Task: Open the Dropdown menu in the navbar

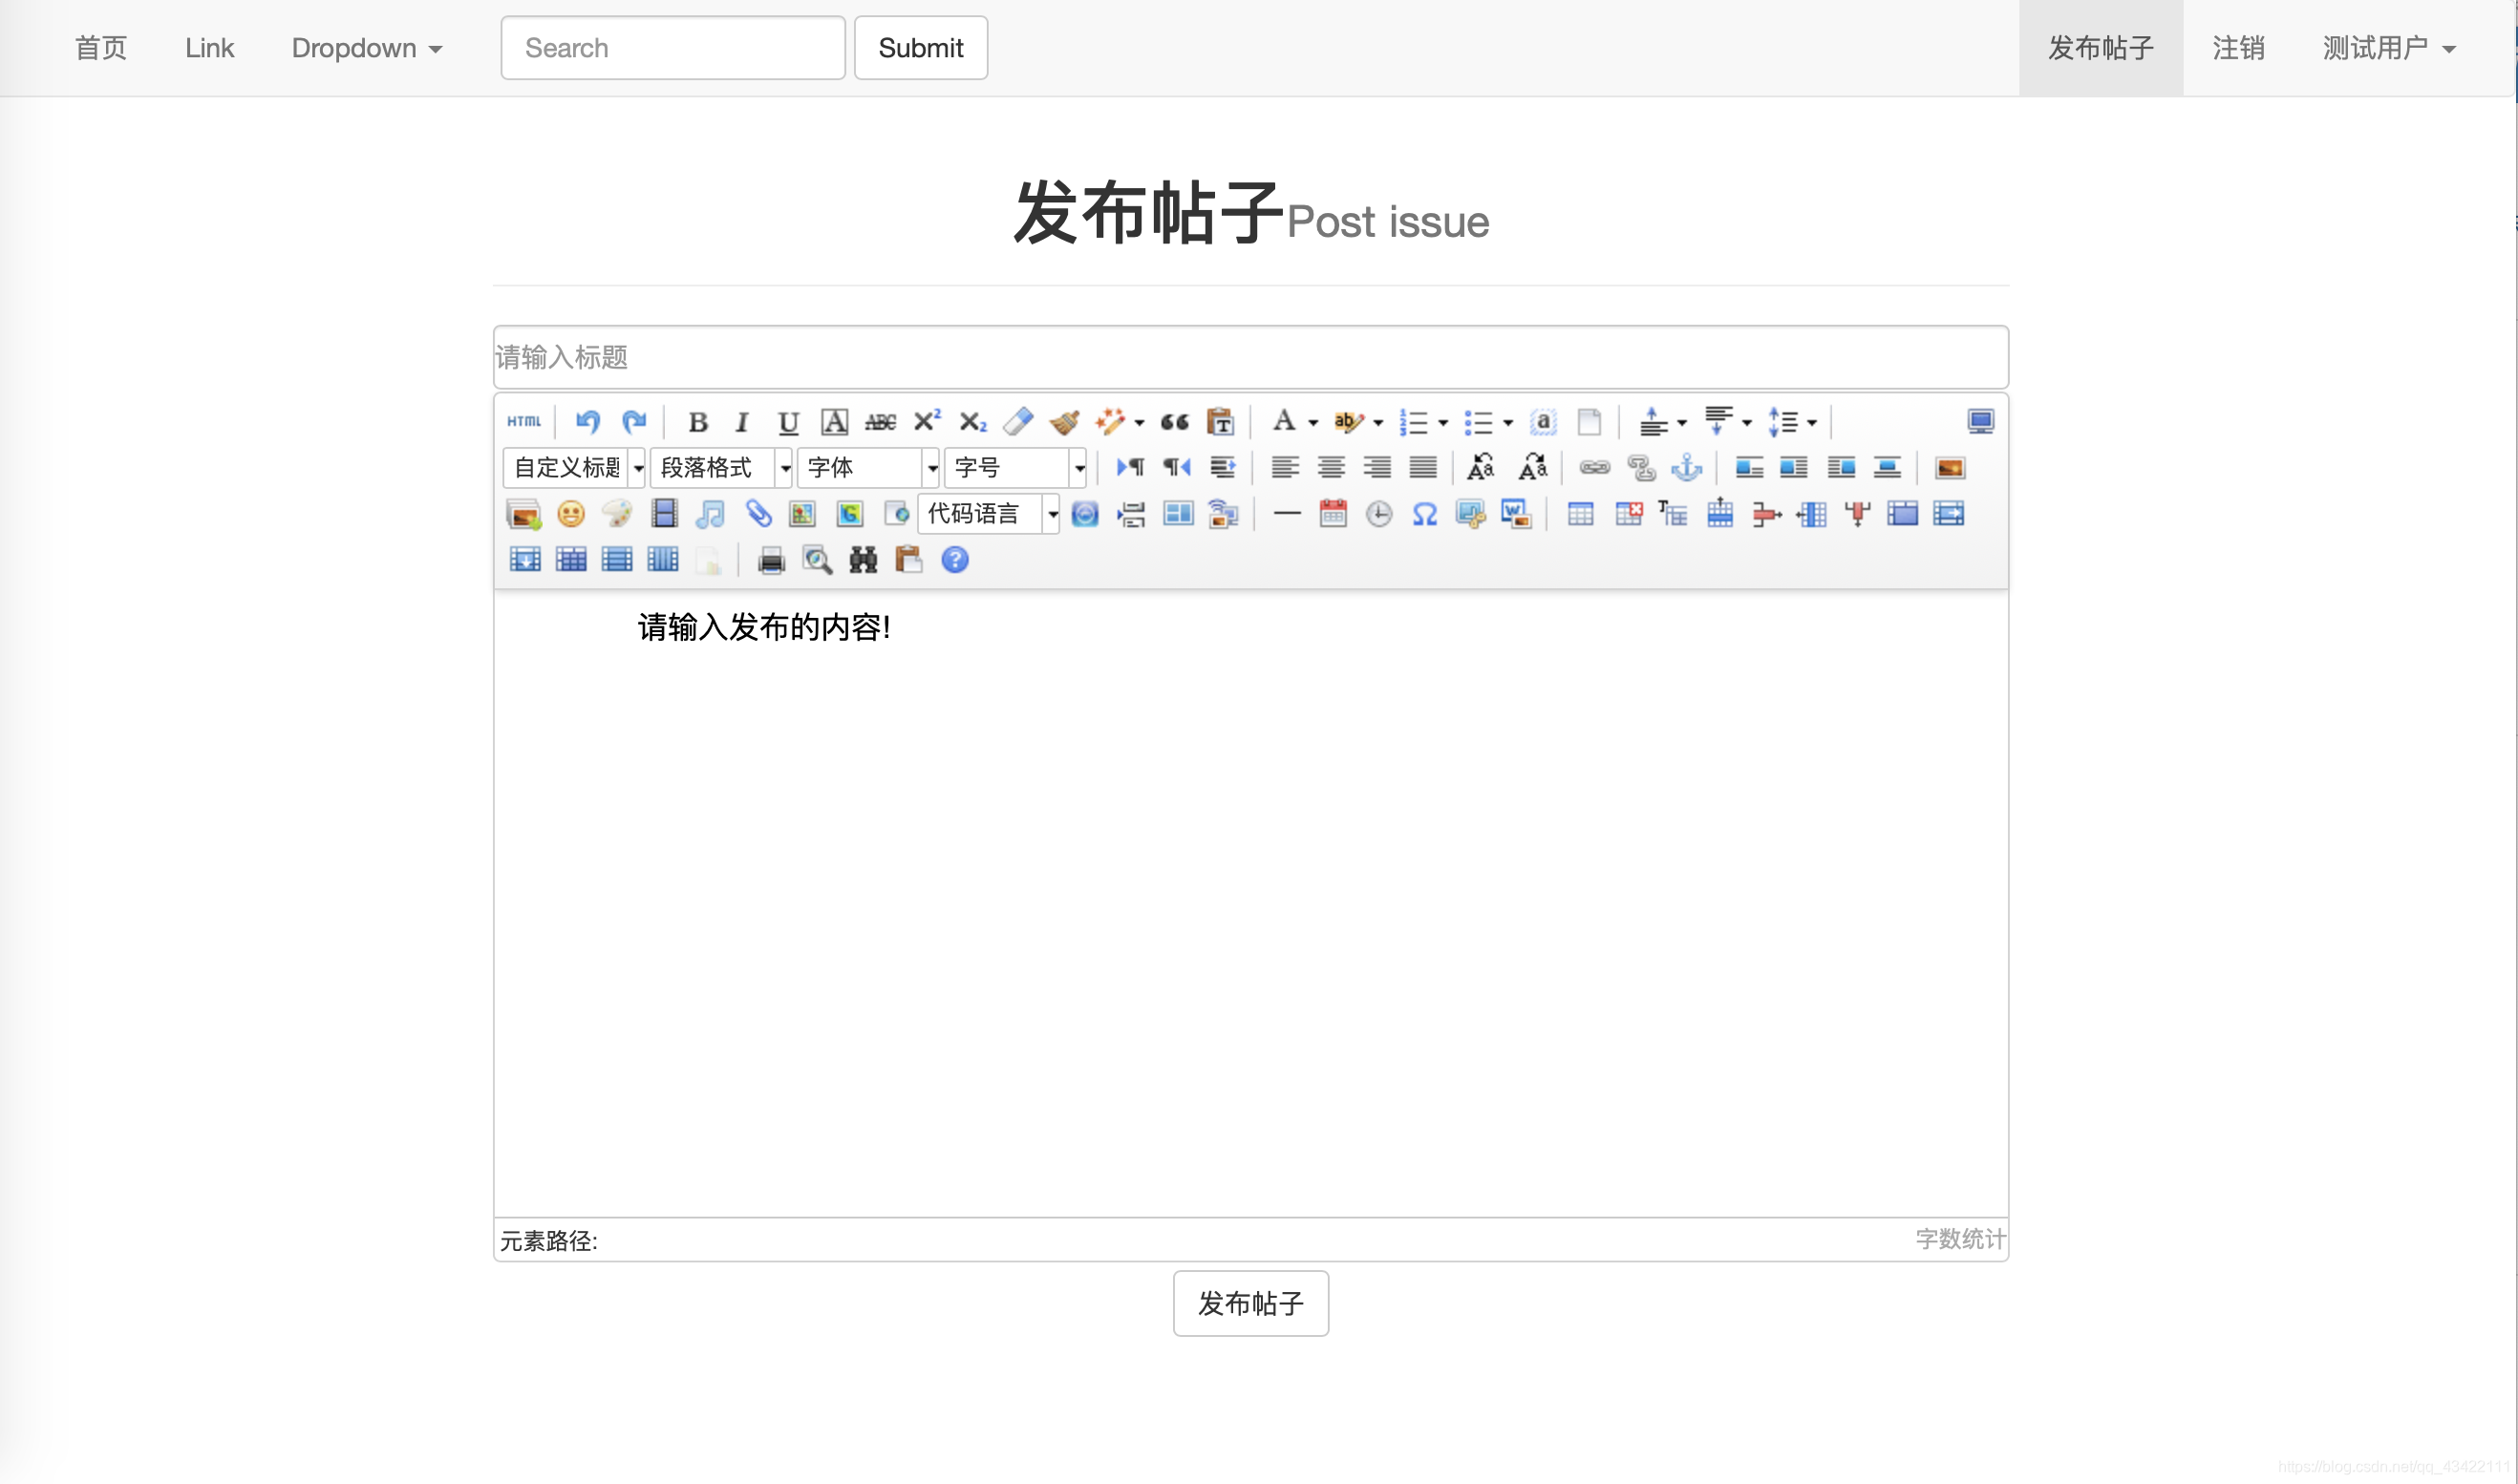Action: coord(366,47)
